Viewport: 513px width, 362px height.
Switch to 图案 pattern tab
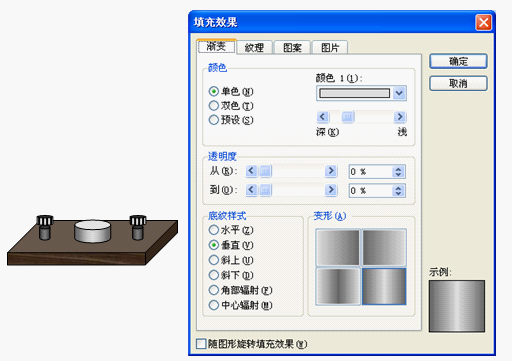point(292,48)
